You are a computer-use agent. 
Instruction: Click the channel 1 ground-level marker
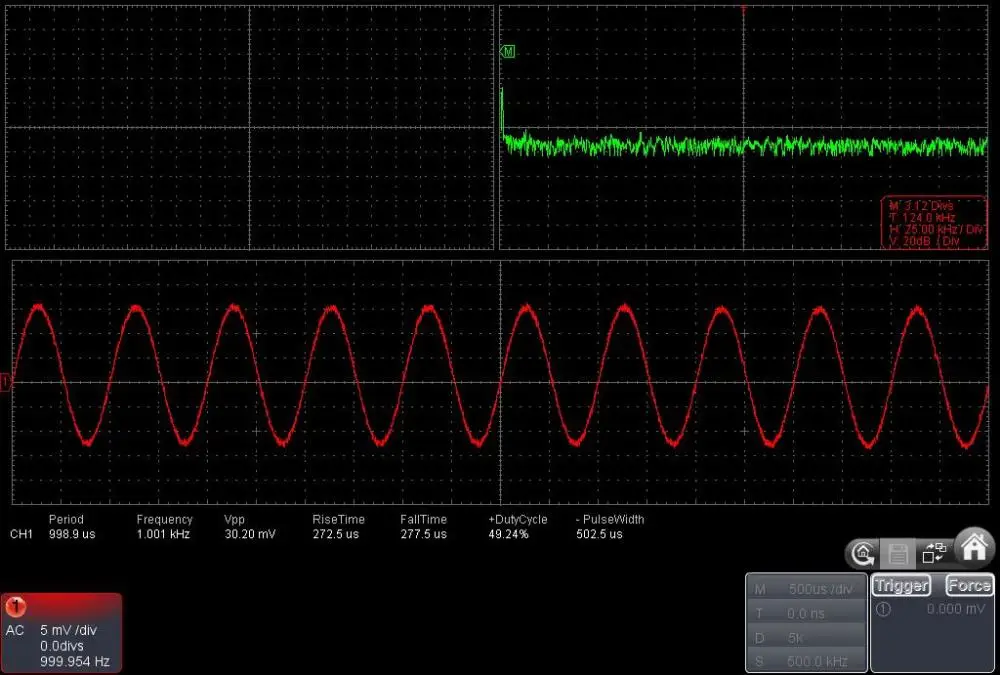5,382
